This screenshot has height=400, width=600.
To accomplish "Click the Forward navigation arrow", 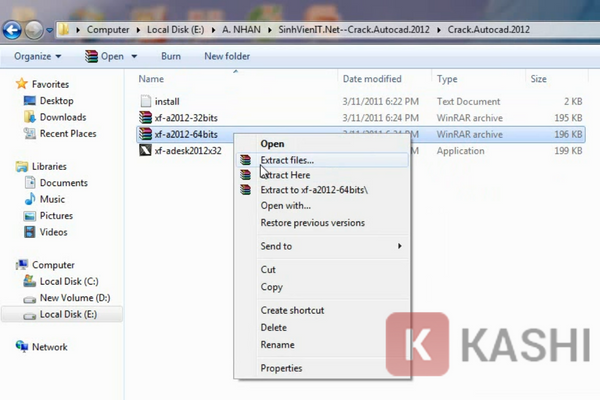I will pyautogui.click(x=34, y=30).
